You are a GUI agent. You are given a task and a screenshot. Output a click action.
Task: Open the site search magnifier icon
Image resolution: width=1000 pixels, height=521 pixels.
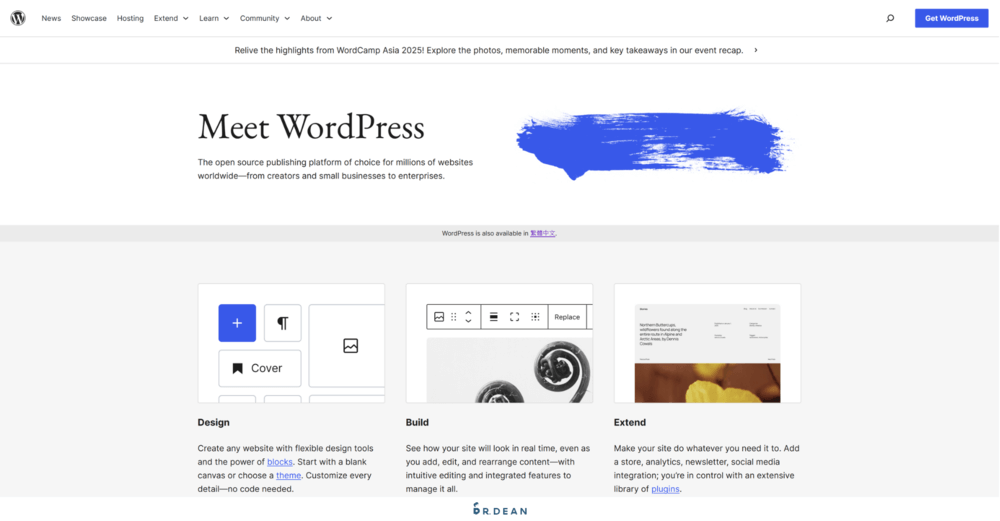pyautogui.click(x=890, y=18)
